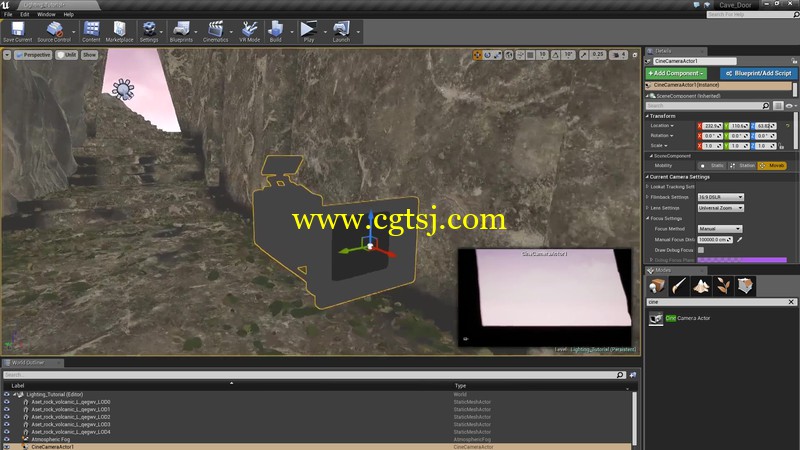800x450 pixels.
Task: Open property matrix grid icon in Details
Action: [x=778, y=106]
